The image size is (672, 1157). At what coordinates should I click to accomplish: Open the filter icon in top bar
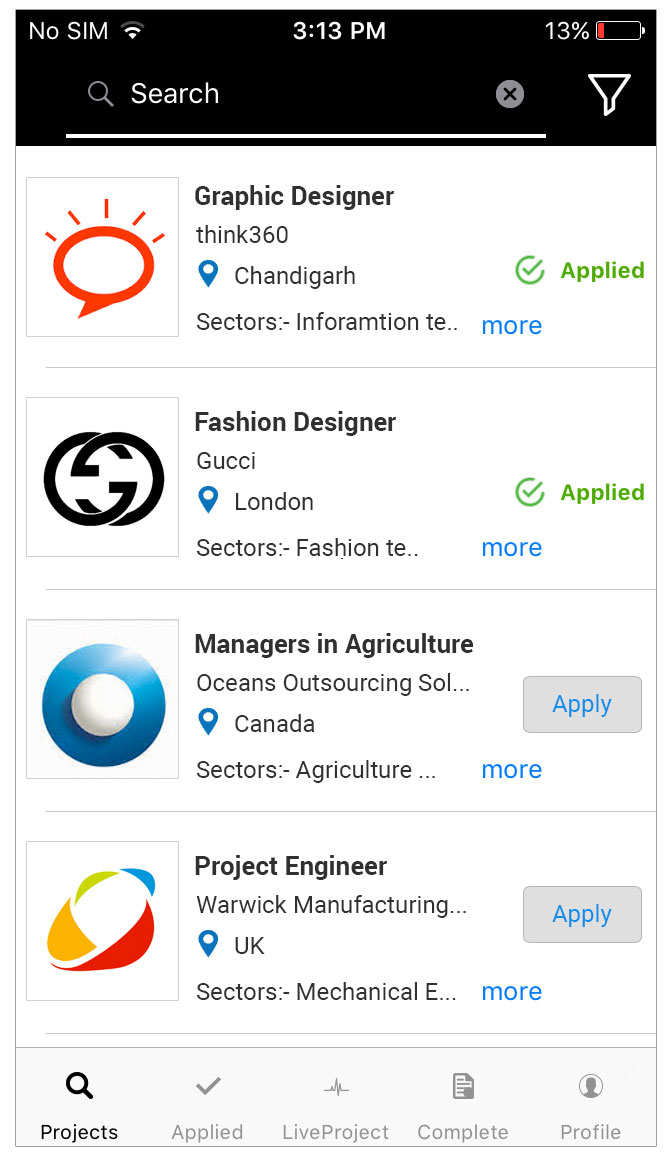pyautogui.click(x=609, y=94)
